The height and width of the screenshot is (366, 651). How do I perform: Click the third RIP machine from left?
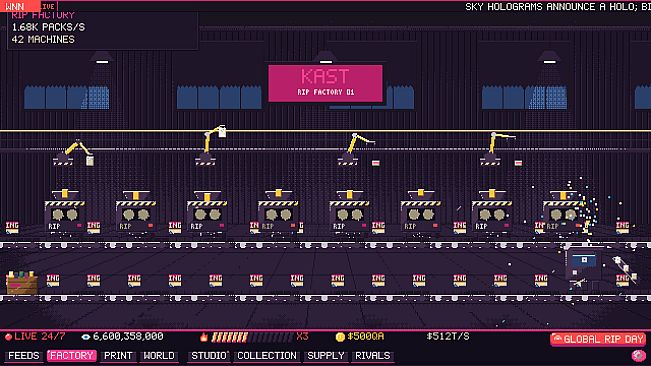click(x=207, y=213)
